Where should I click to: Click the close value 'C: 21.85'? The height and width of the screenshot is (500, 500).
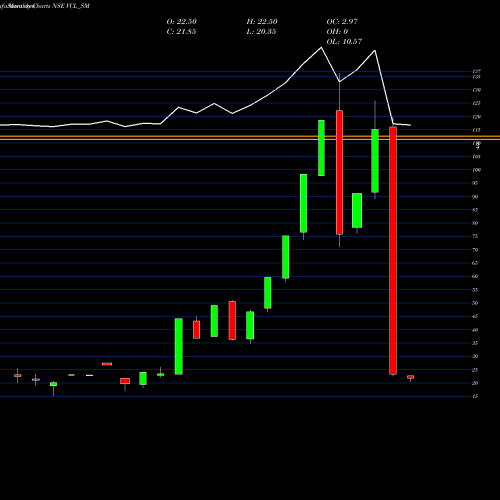pyautogui.click(x=181, y=32)
